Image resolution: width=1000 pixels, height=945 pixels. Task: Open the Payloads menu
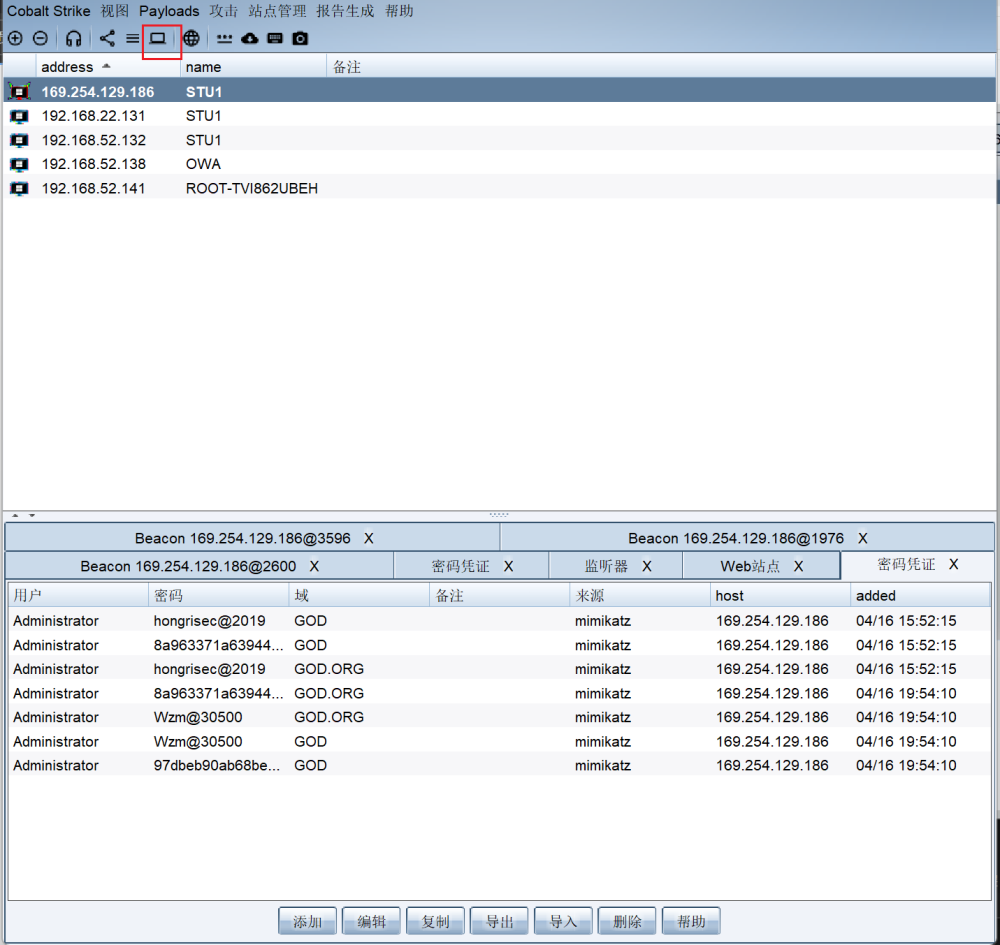click(169, 11)
